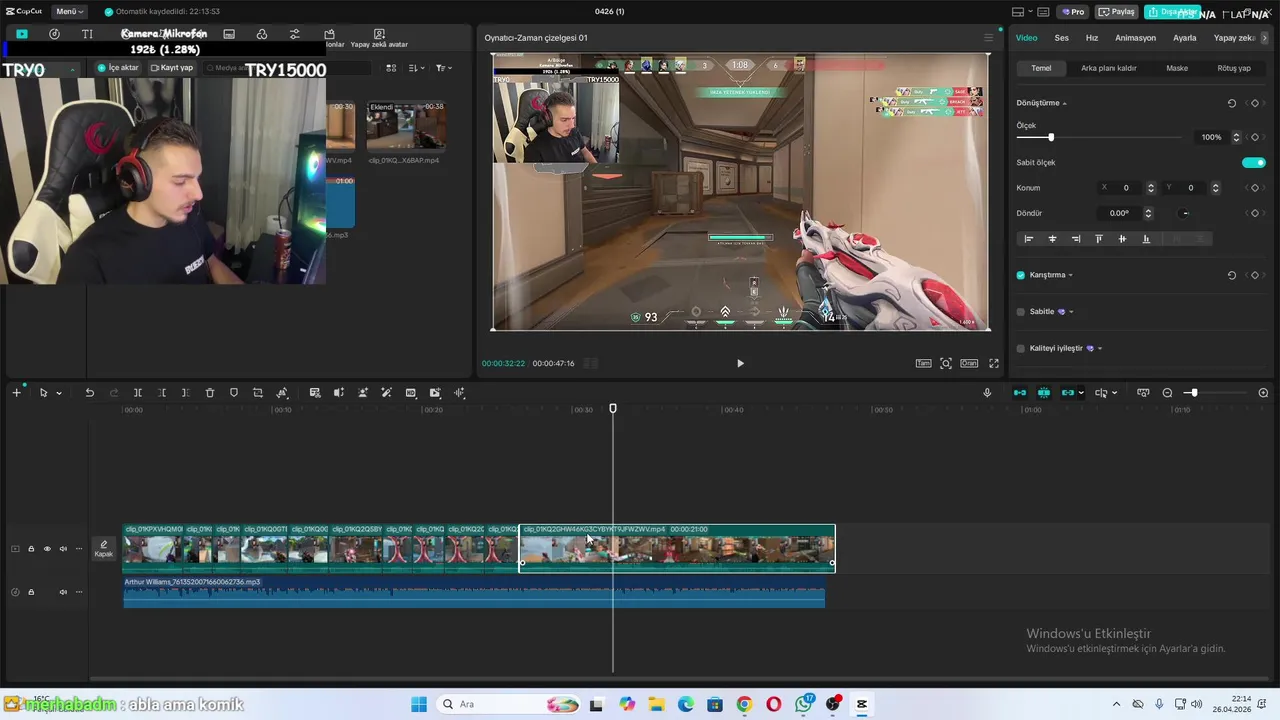The image size is (1280, 720).
Task: Mute the video track speaker icon
Action: [x=63, y=549]
